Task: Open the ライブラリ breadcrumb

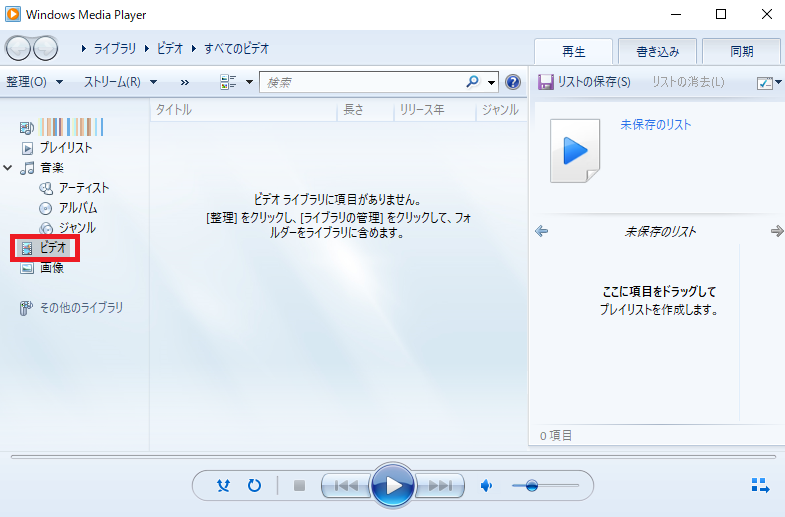Action: [115, 49]
